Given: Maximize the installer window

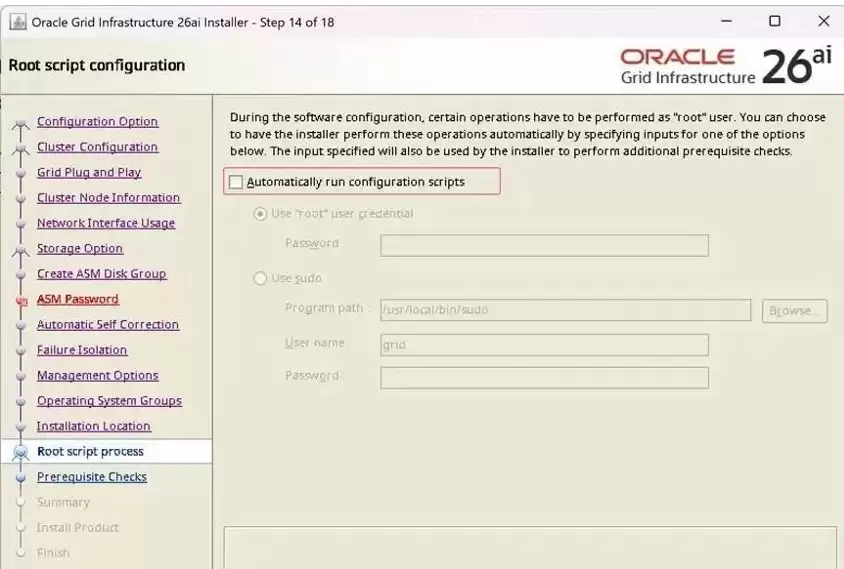Looking at the screenshot, I should point(775,21).
